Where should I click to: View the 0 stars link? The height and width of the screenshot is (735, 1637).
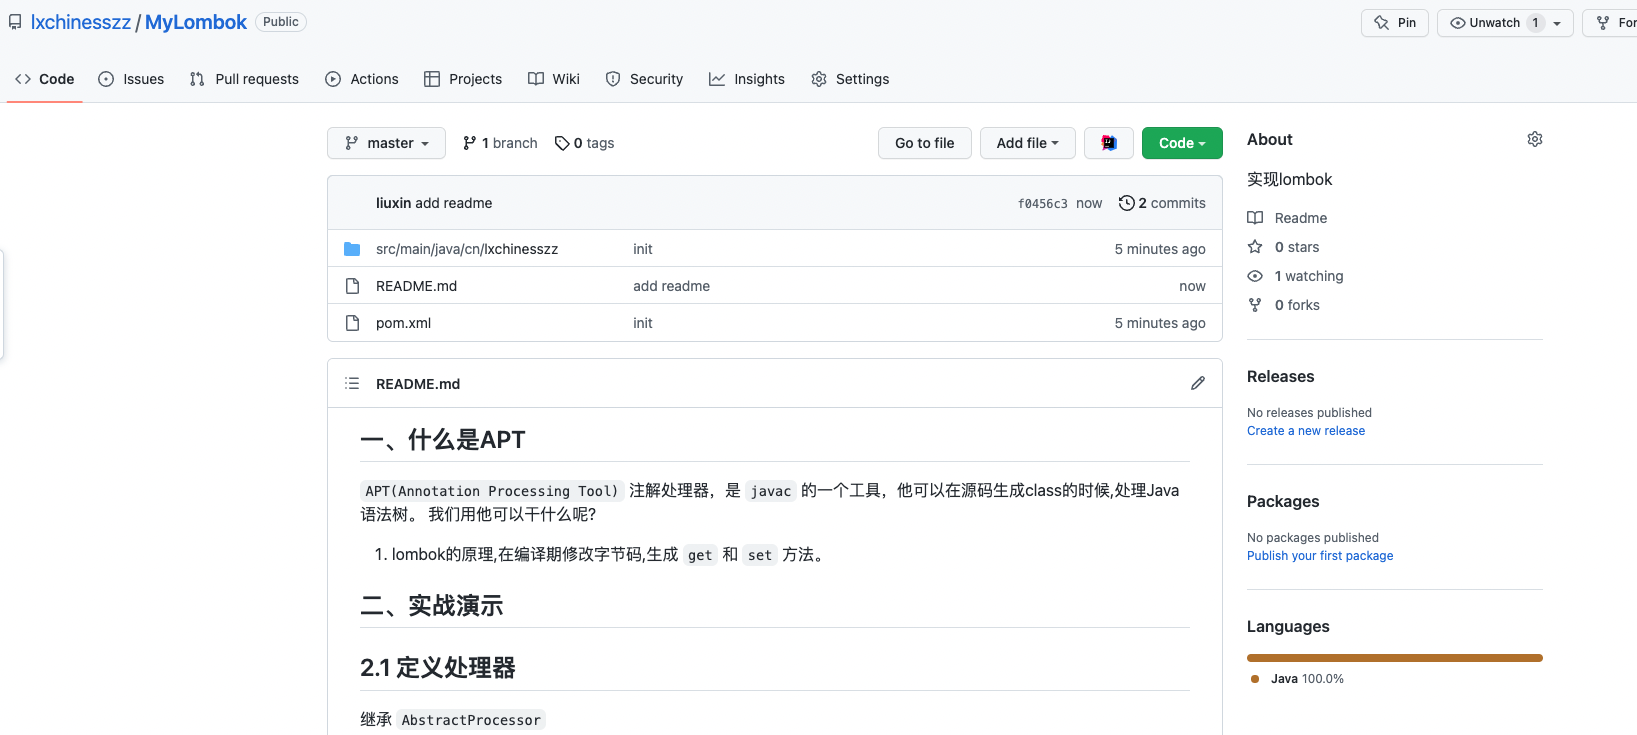click(1283, 247)
